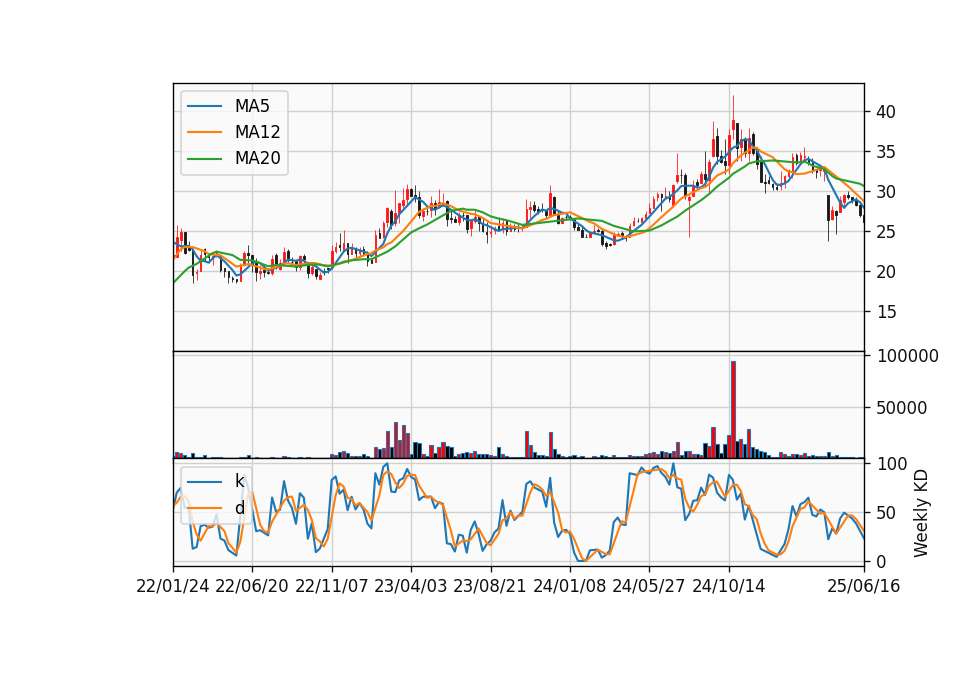Click the 23/08/21 date tick label
This screenshot has height=690, width=960.
(490, 586)
